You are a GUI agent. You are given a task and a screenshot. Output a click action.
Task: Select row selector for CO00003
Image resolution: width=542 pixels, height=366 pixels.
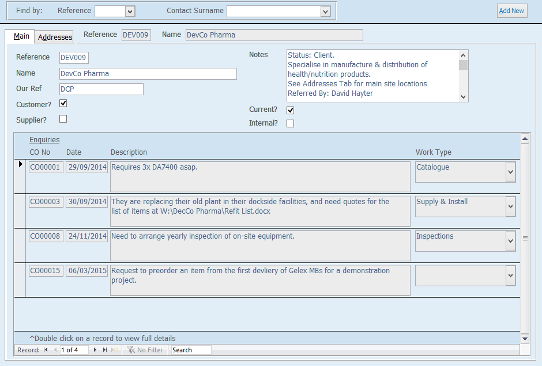20,211
